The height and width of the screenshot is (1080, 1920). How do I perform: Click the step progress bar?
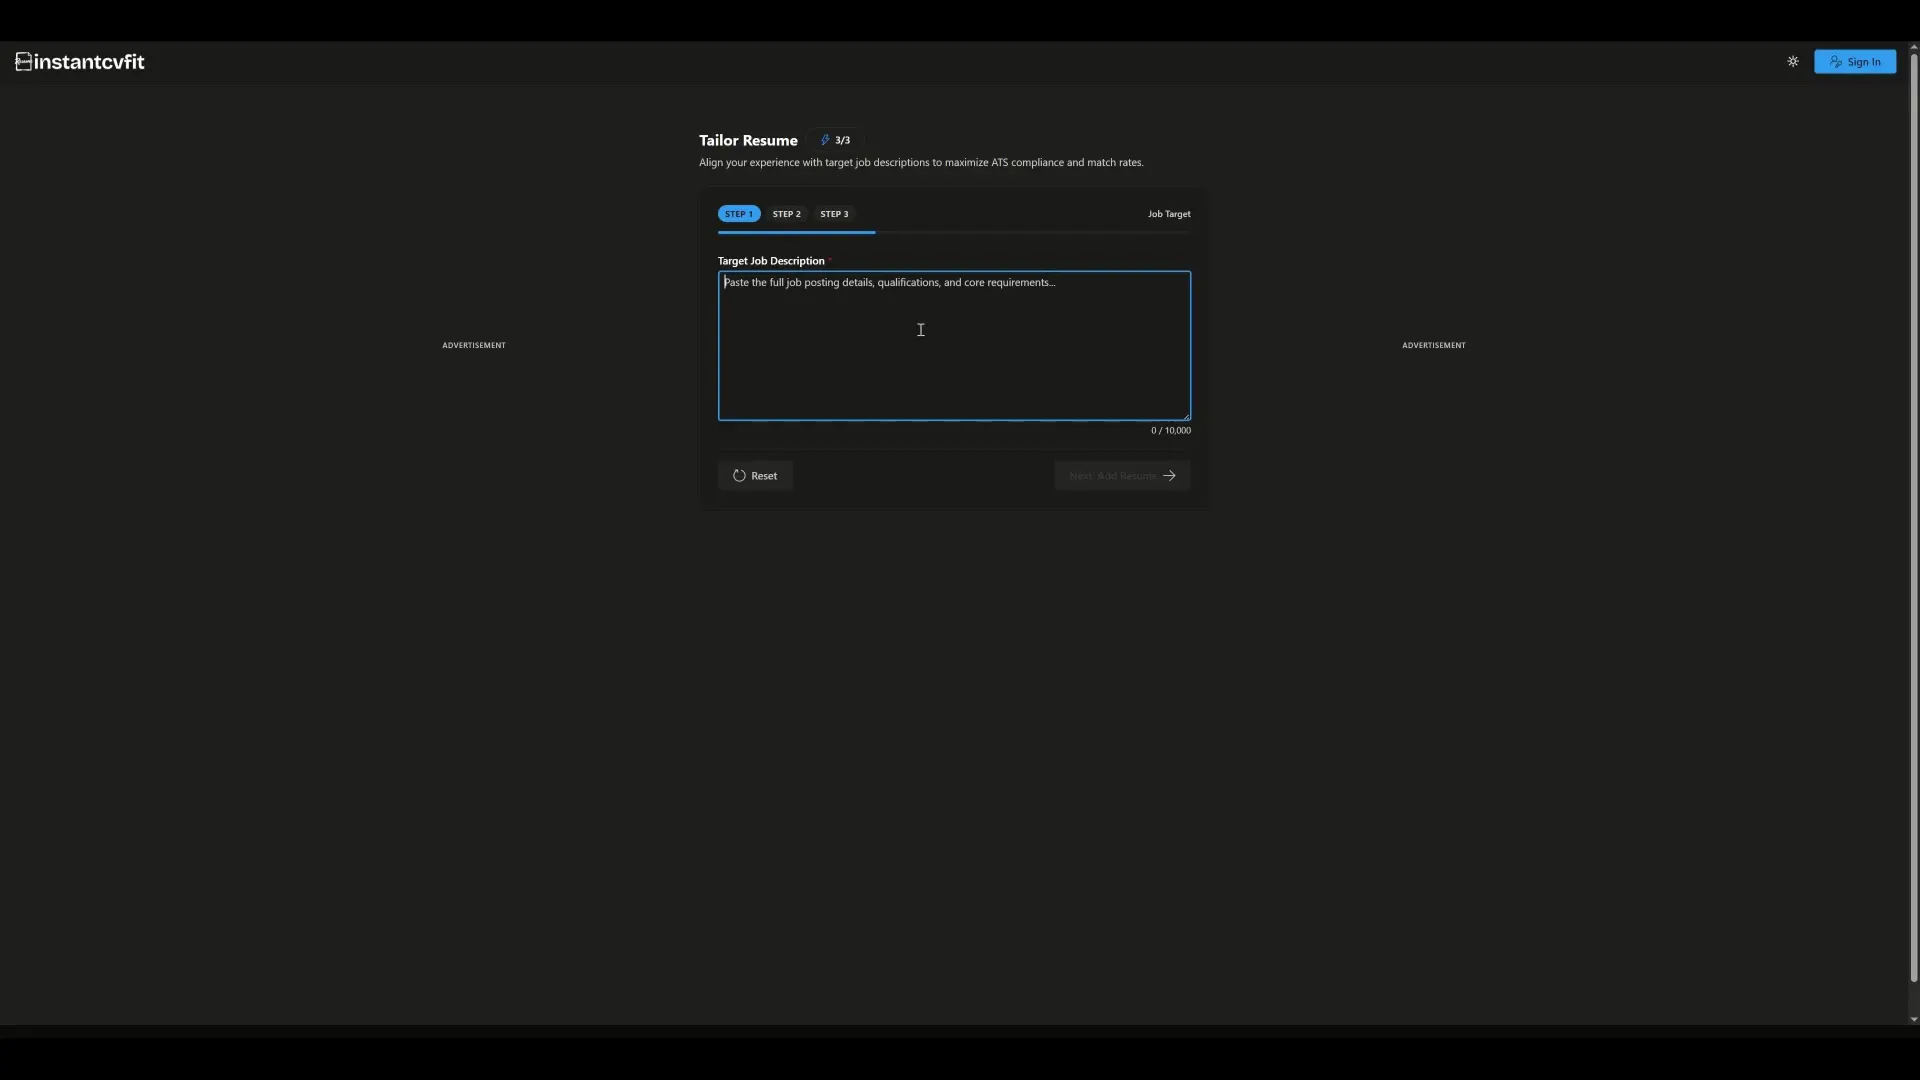point(954,232)
